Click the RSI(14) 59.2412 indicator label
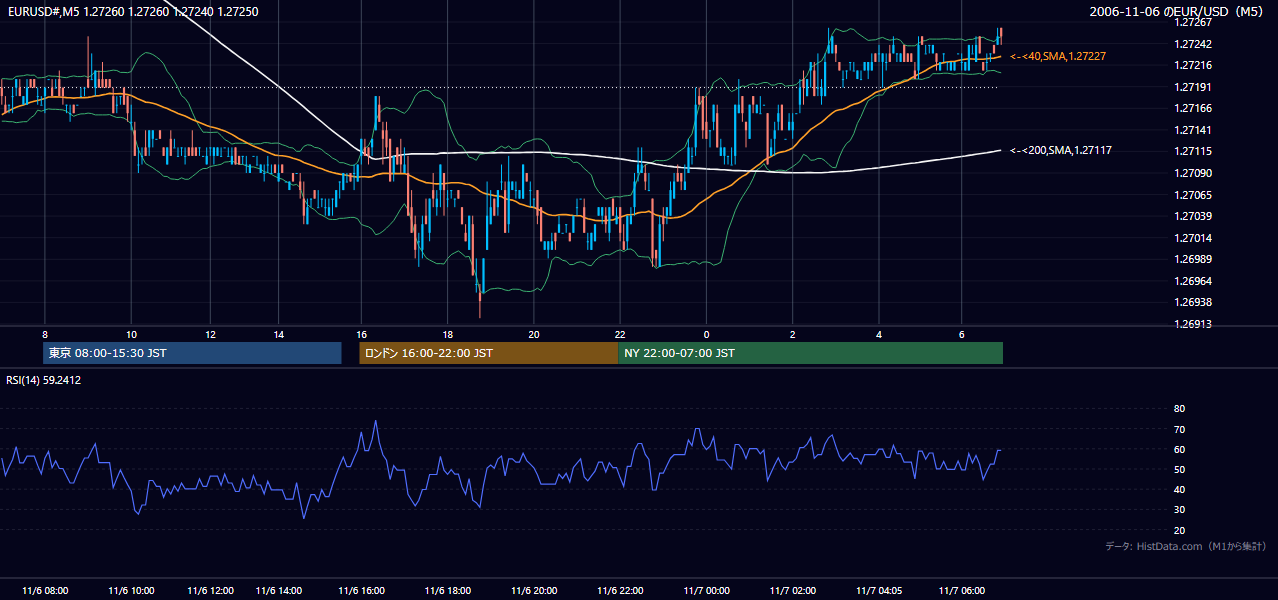 point(44,380)
